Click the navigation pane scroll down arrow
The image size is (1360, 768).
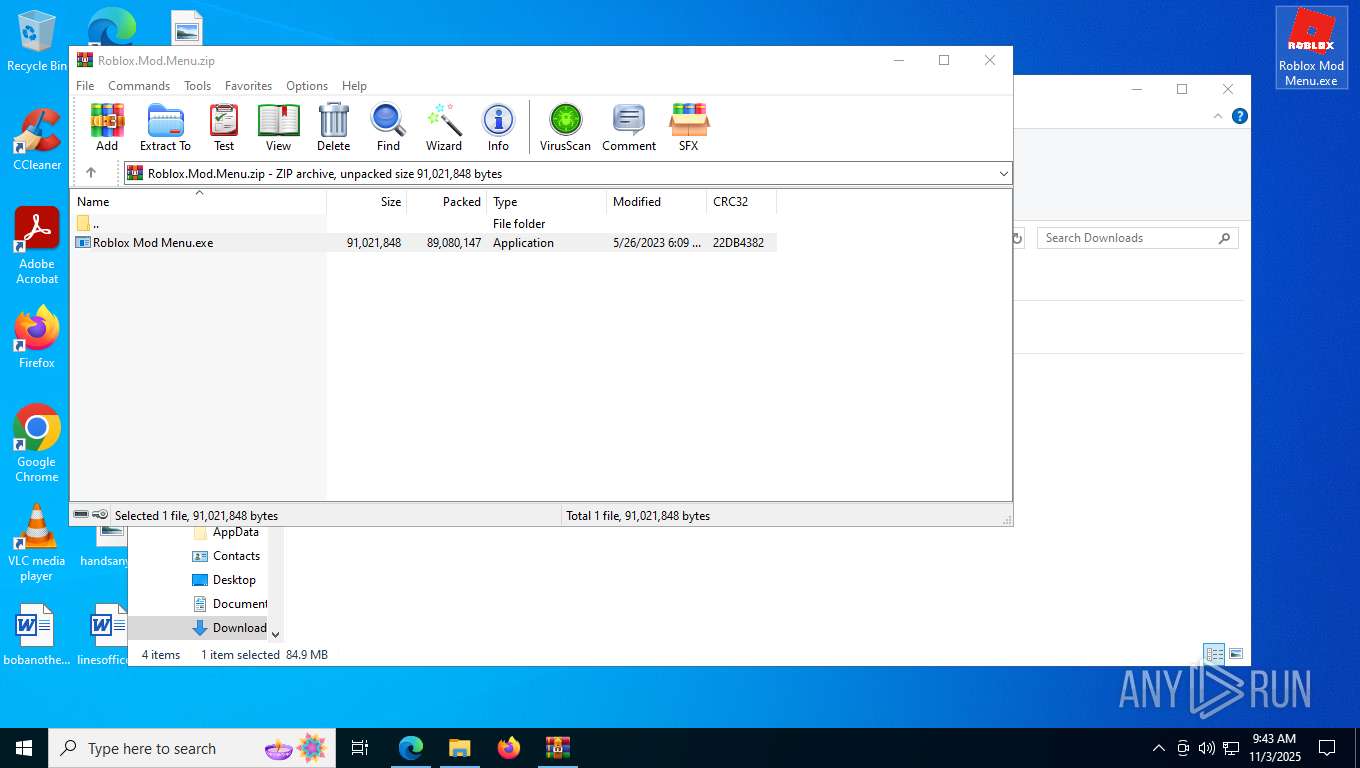point(276,634)
